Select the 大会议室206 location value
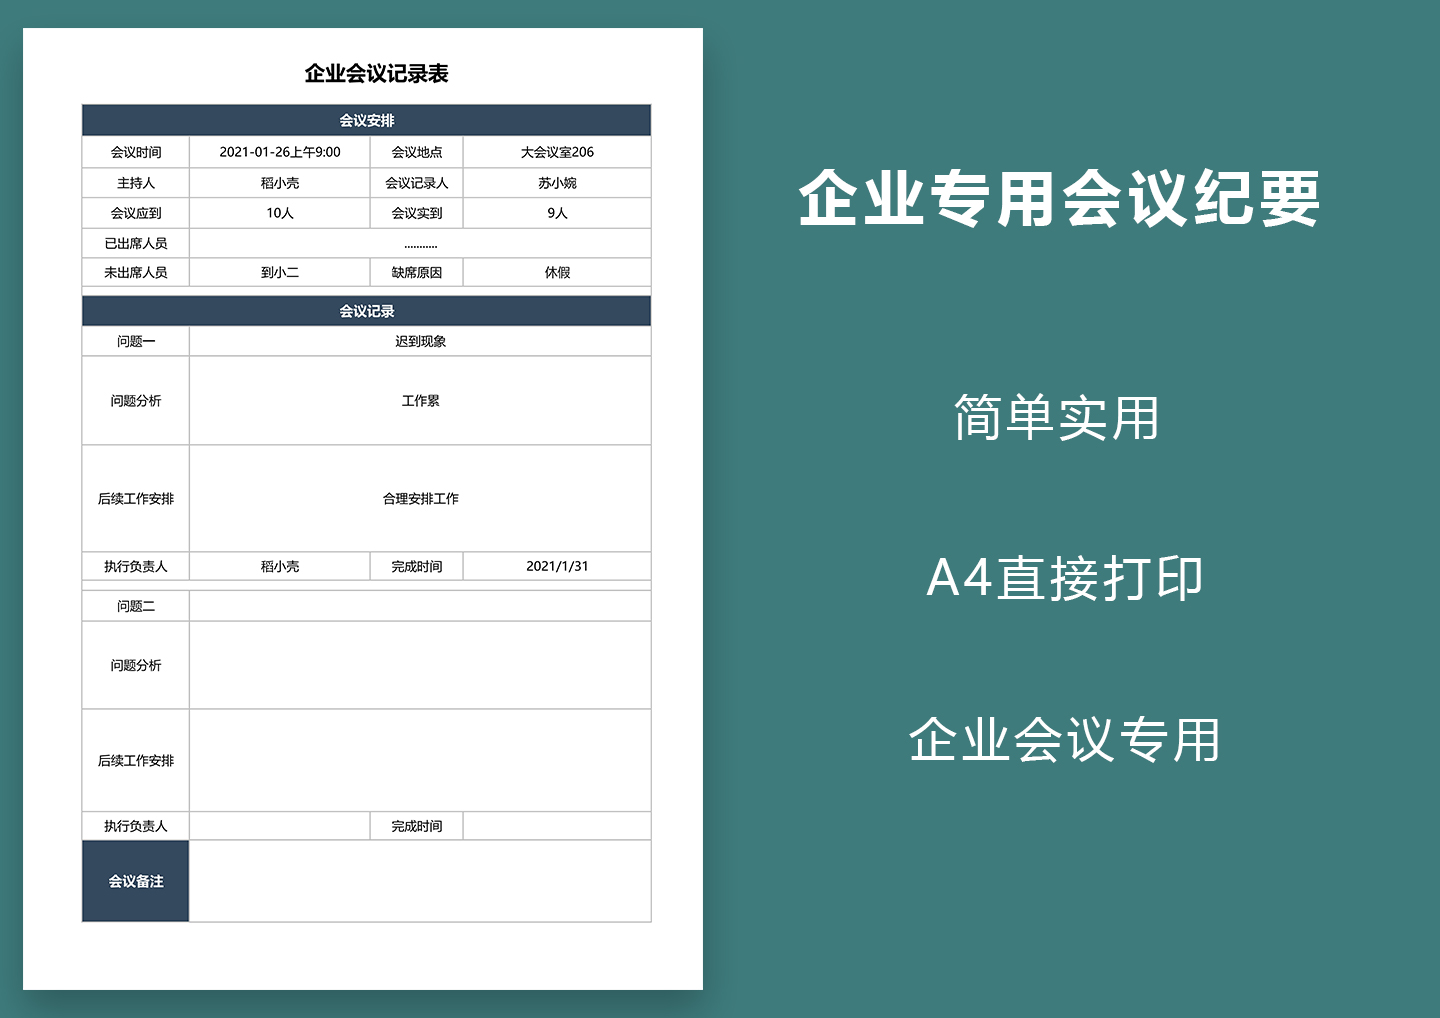The height and width of the screenshot is (1018, 1440). tap(555, 152)
